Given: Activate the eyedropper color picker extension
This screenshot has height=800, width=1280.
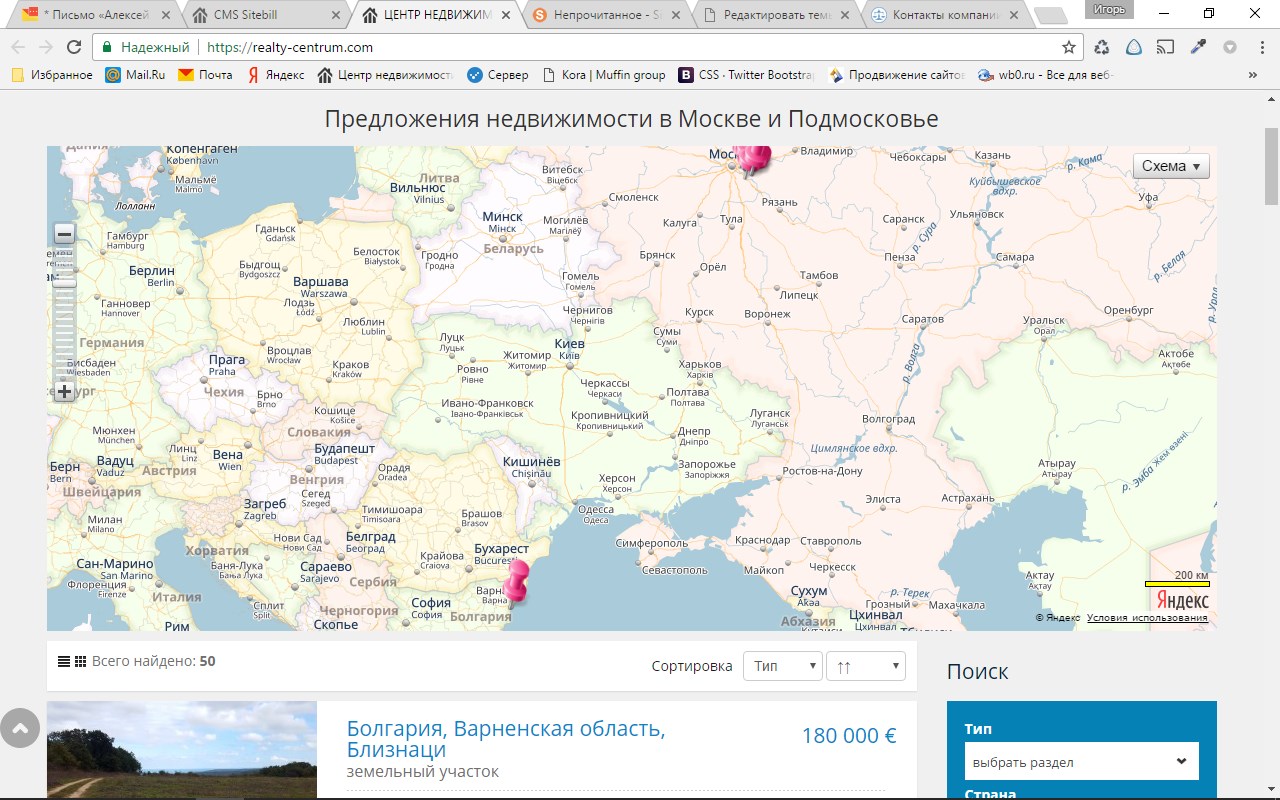Looking at the screenshot, I should tap(1198, 47).
